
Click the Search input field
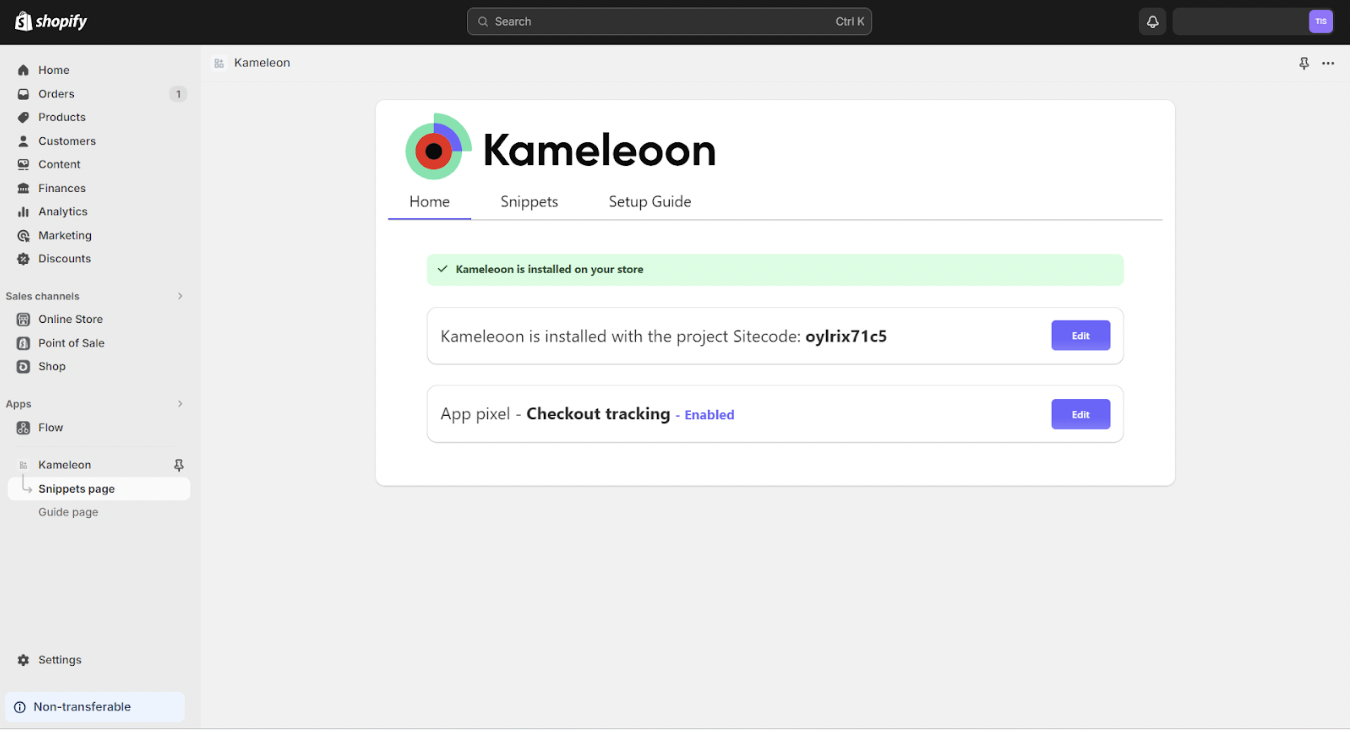coord(668,21)
